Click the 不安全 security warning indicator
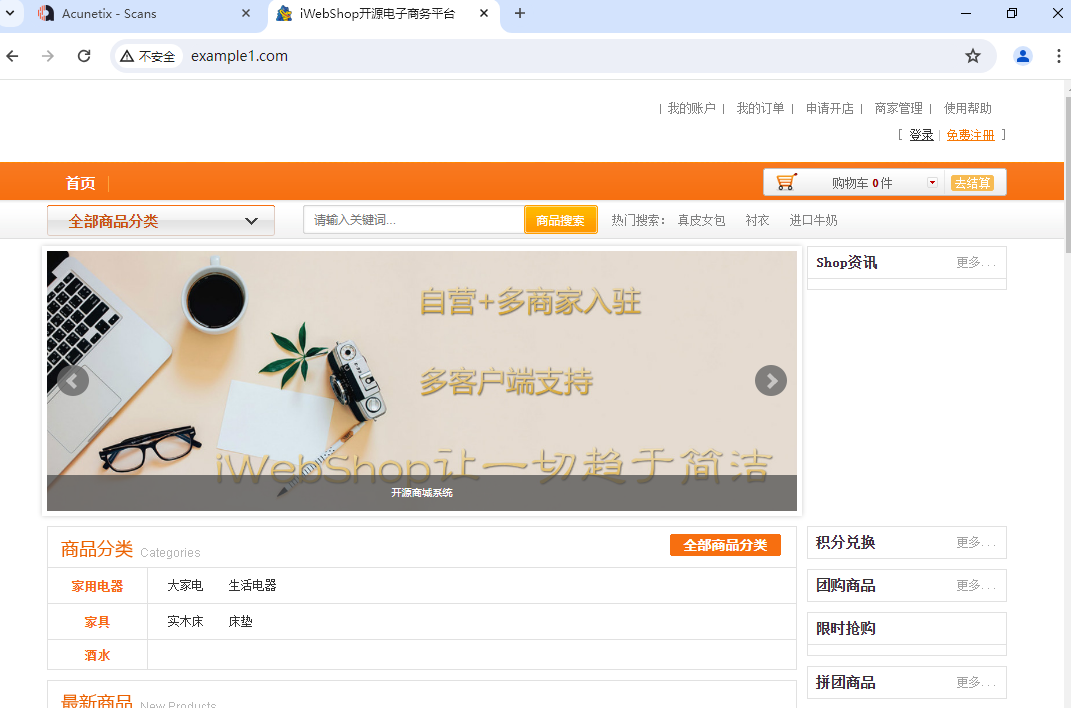This screenshot has height=708, width=1071. click(x=148, y=56)
